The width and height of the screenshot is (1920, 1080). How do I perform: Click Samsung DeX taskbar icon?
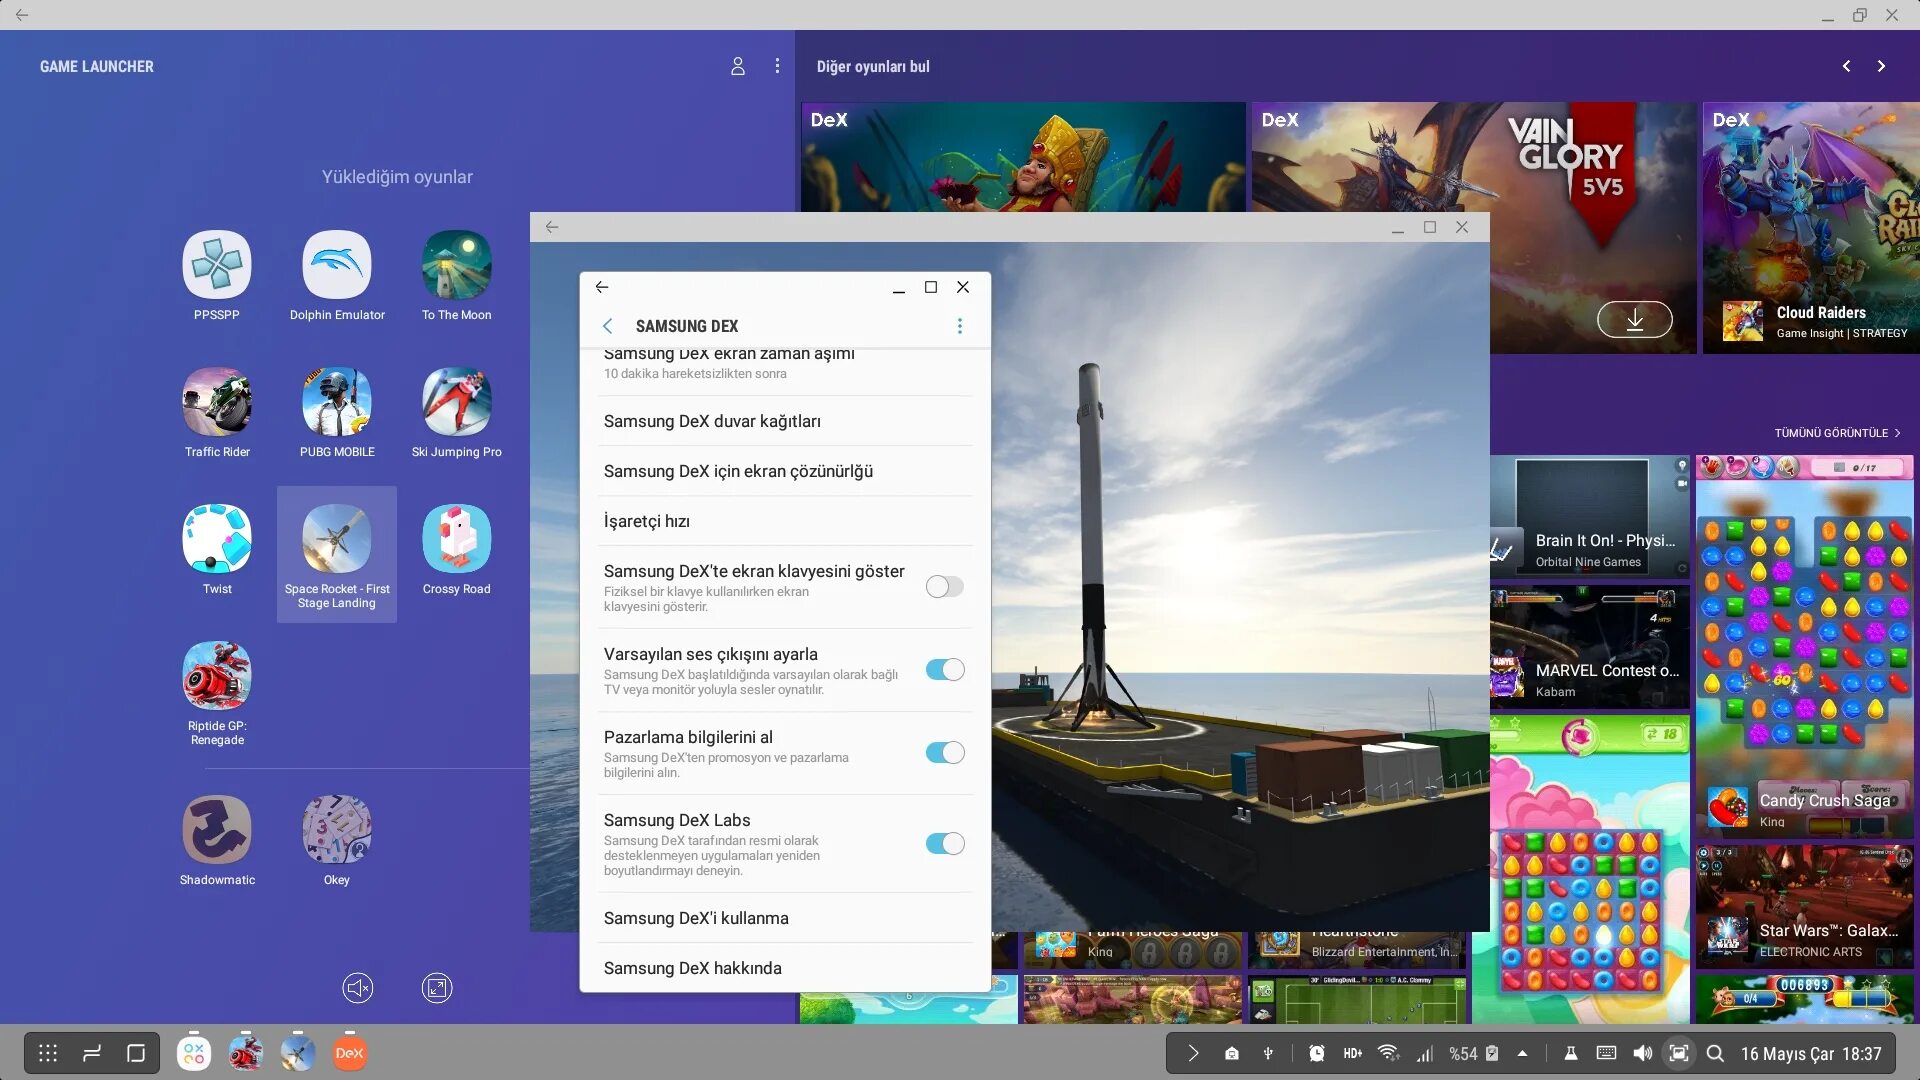click(x=351, y=1052)
